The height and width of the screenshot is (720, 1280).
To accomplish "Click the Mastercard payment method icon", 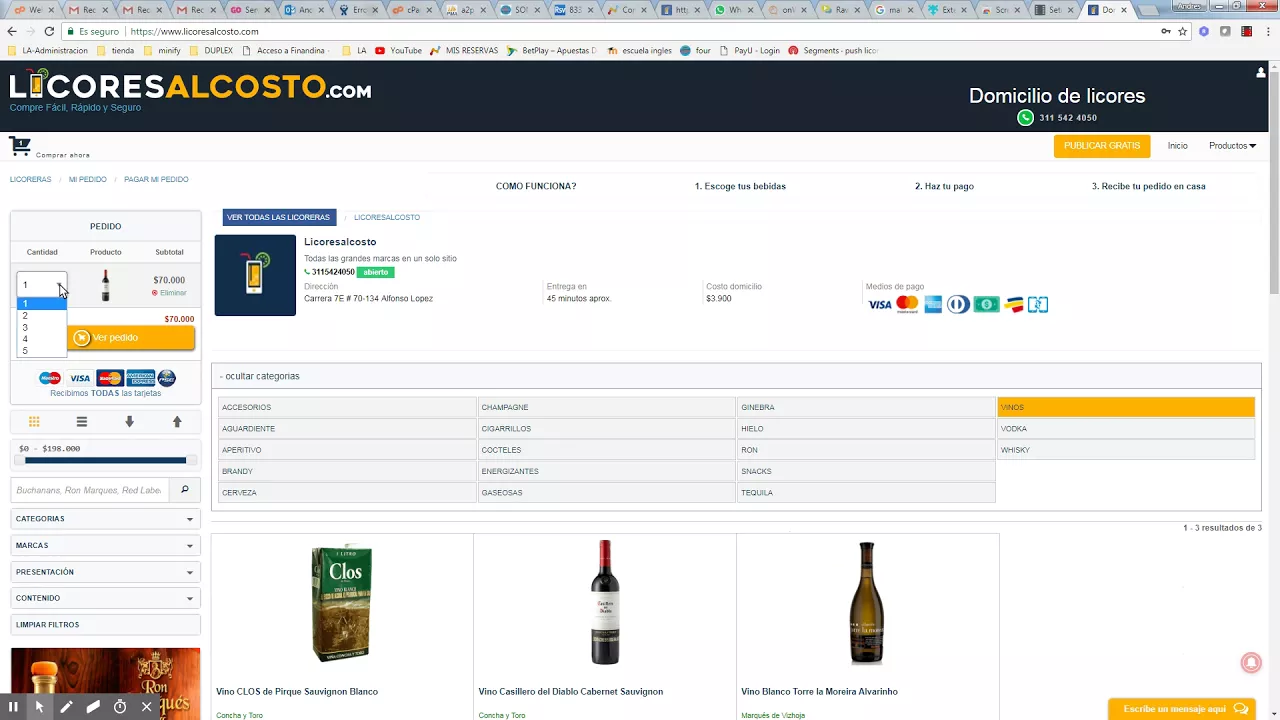I will point(907,305).
